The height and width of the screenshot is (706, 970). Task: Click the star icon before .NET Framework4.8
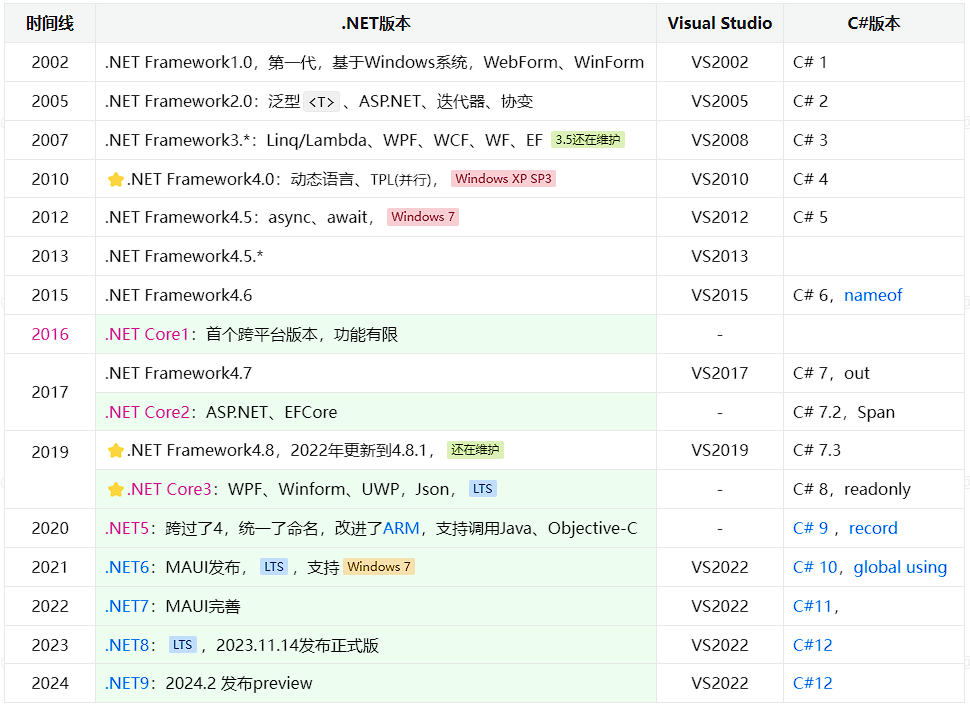(x=116, y=450)
